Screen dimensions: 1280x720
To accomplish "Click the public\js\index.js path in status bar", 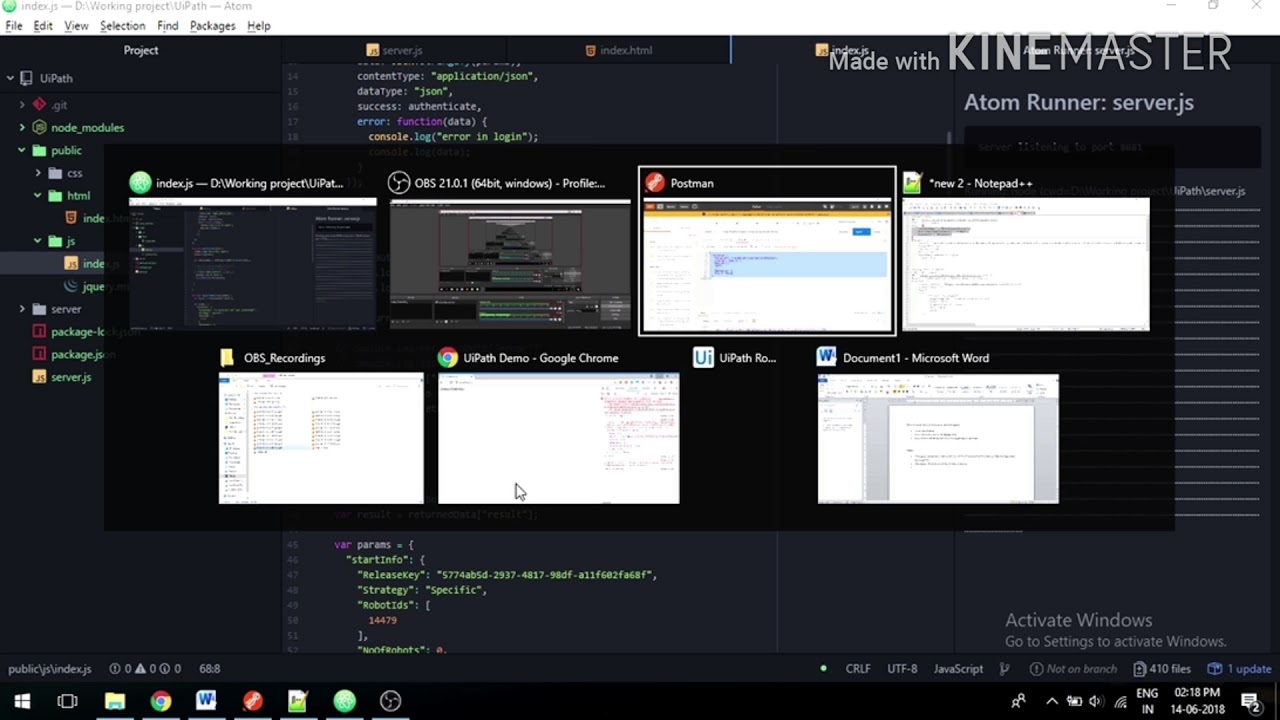I will tap(50, 669).
